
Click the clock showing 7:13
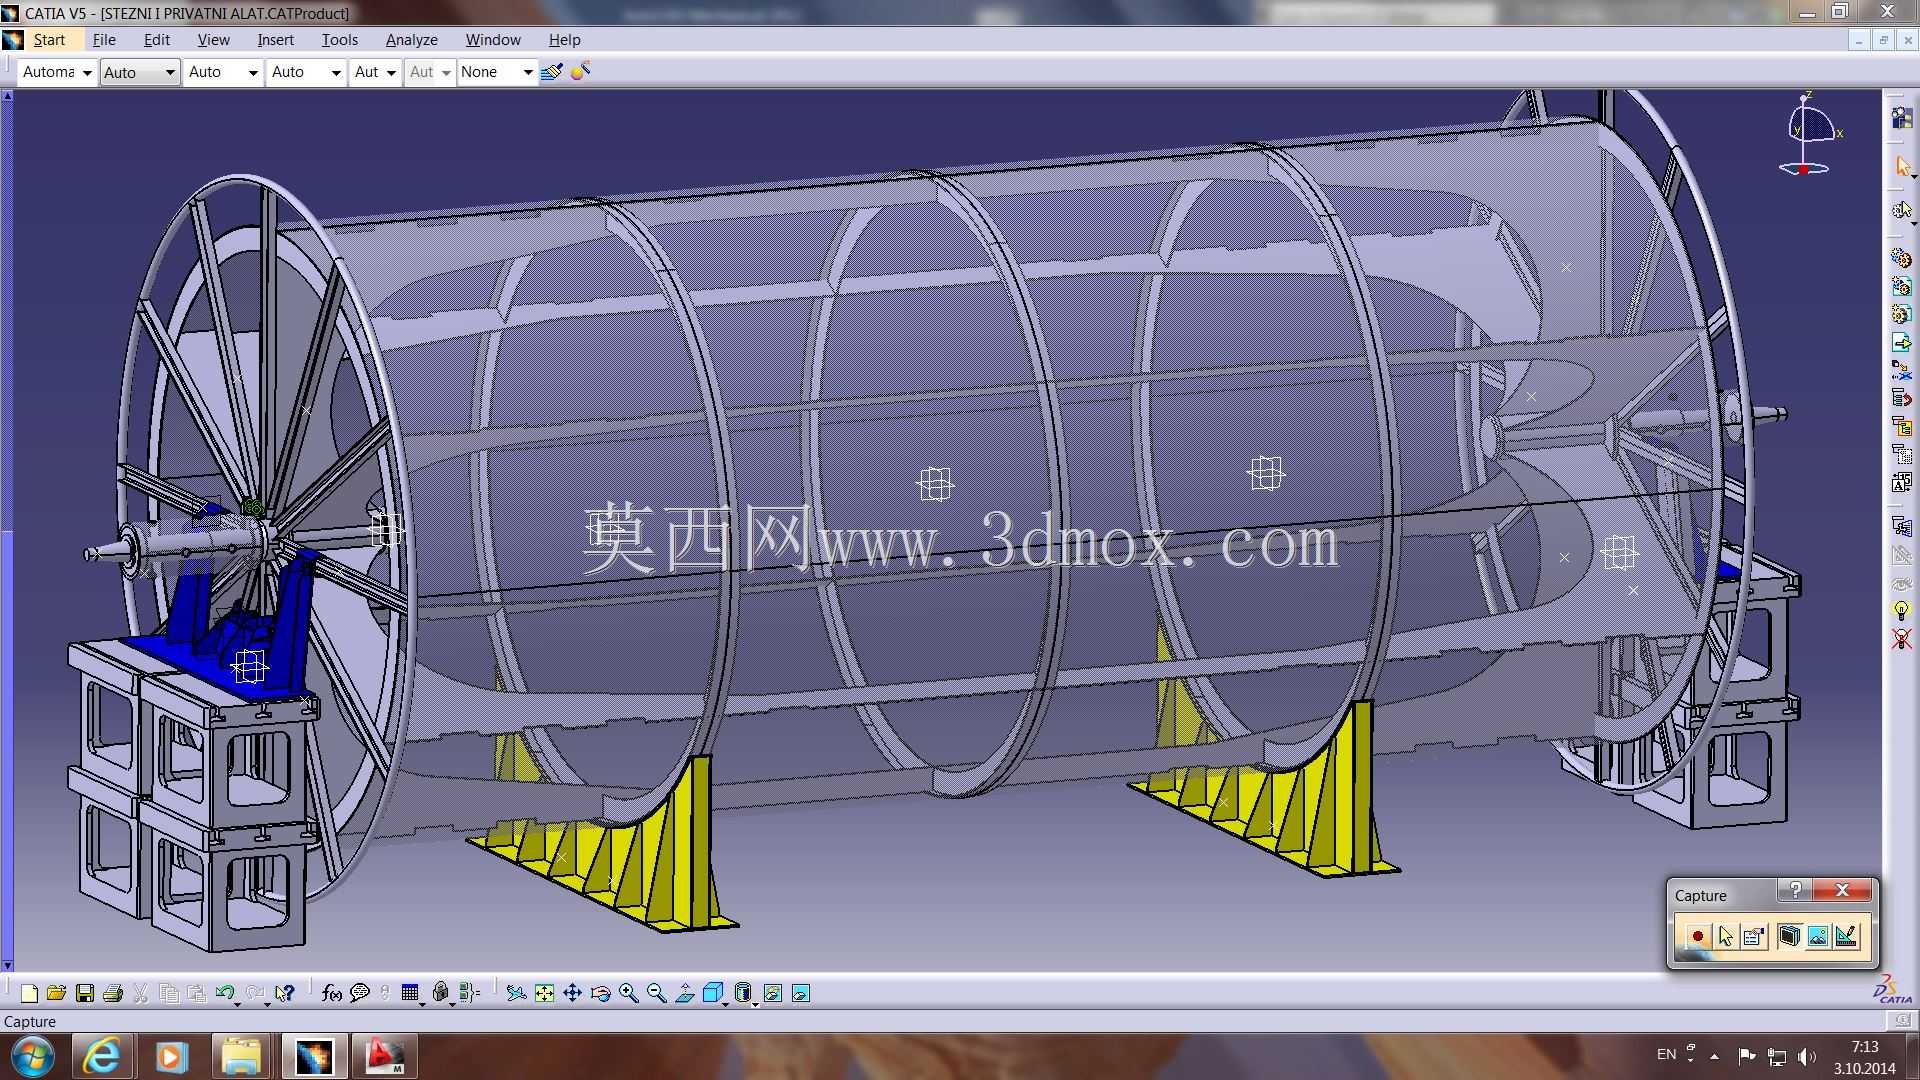tap(1864, 1047)
